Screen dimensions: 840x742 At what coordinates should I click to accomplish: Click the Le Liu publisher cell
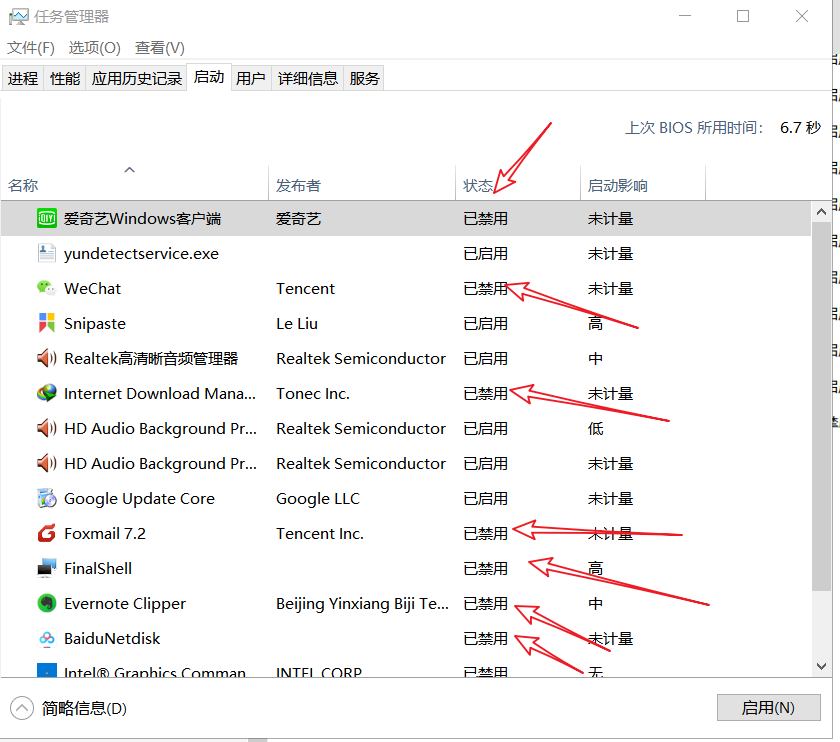click(x=297, y=323)
